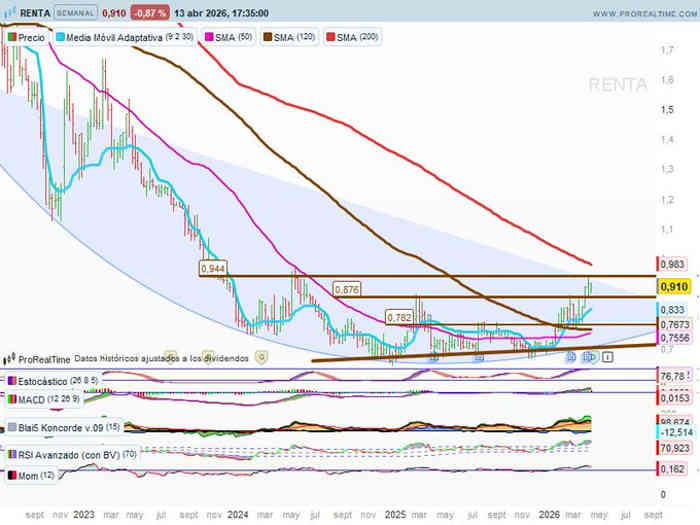Click the Precio legend color swatch
The height and width of the screenshot is (525, 700).
pyautogui.click(x=12, y=37)
